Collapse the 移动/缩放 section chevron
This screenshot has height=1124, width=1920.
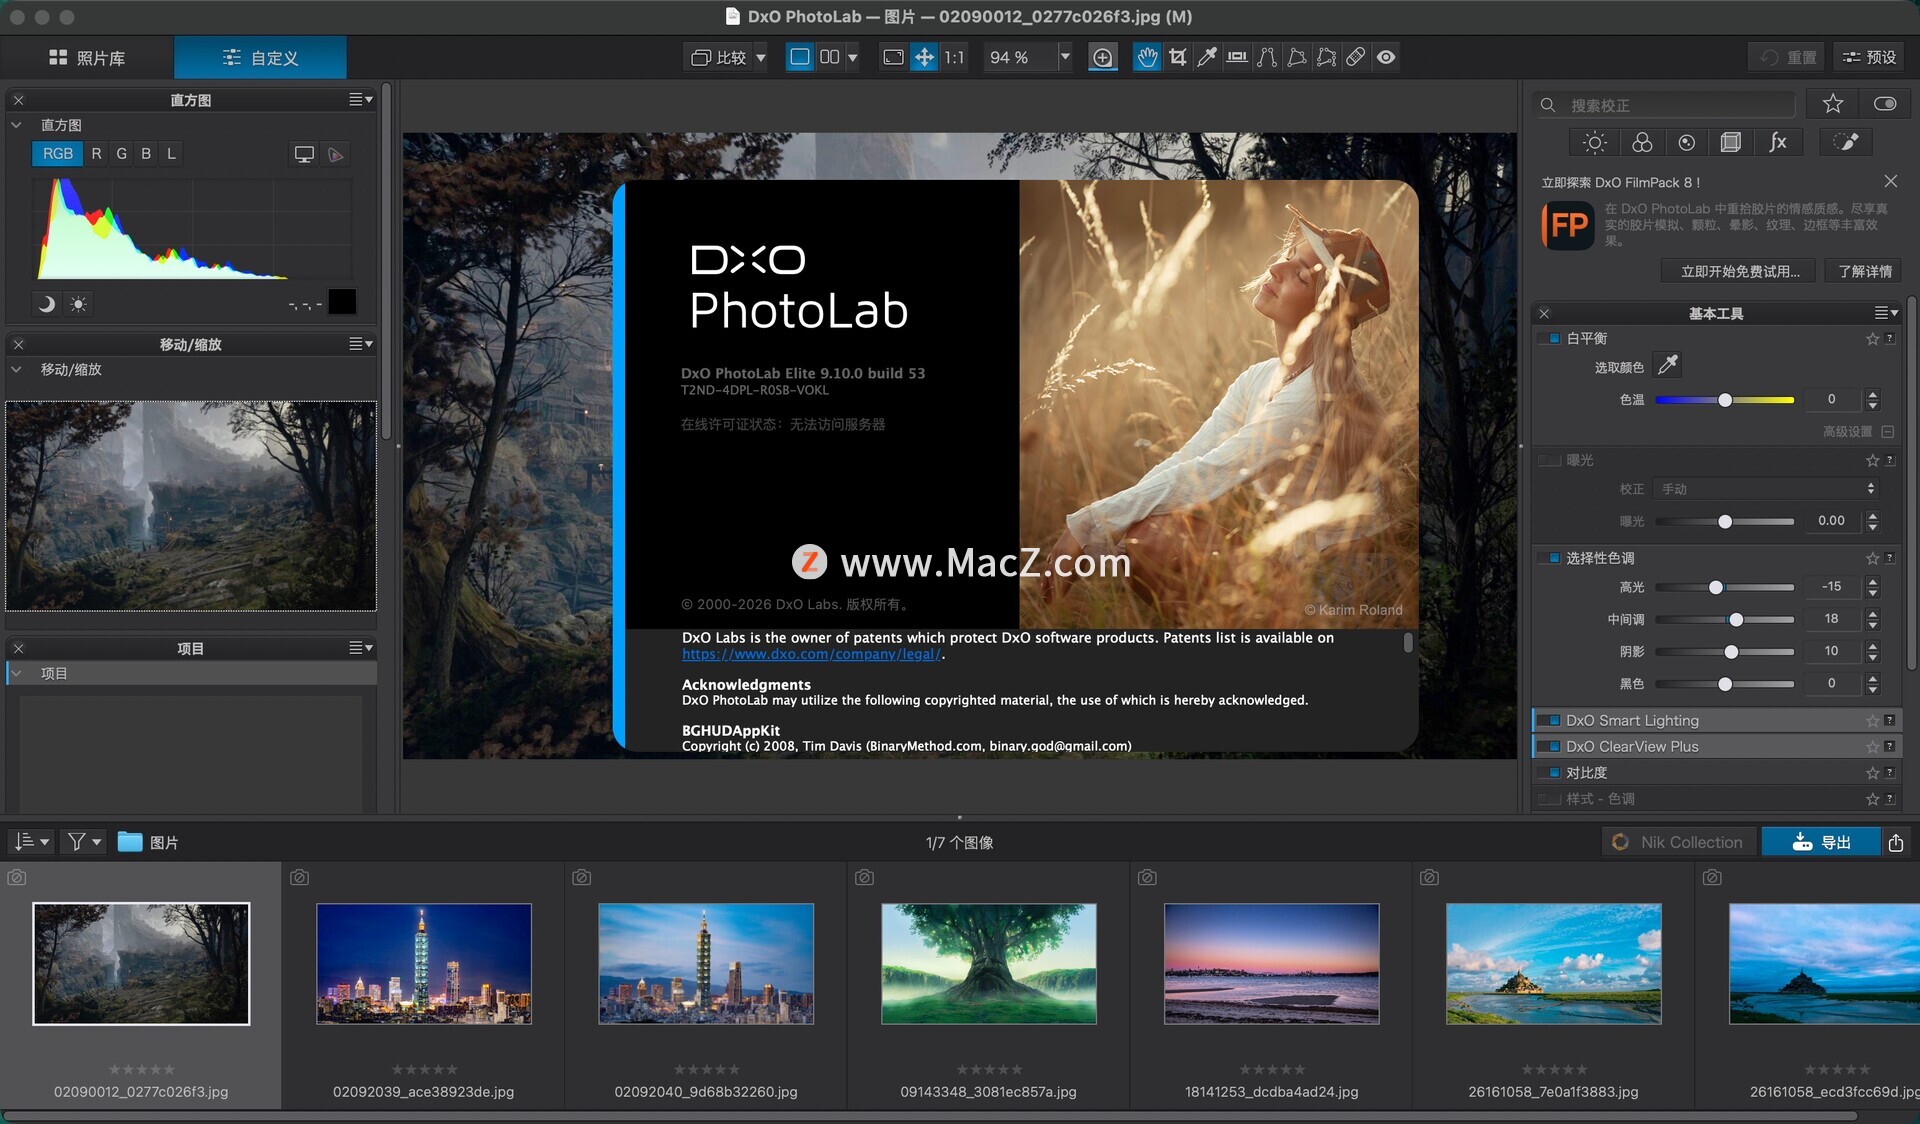click(x=16, y=369)
